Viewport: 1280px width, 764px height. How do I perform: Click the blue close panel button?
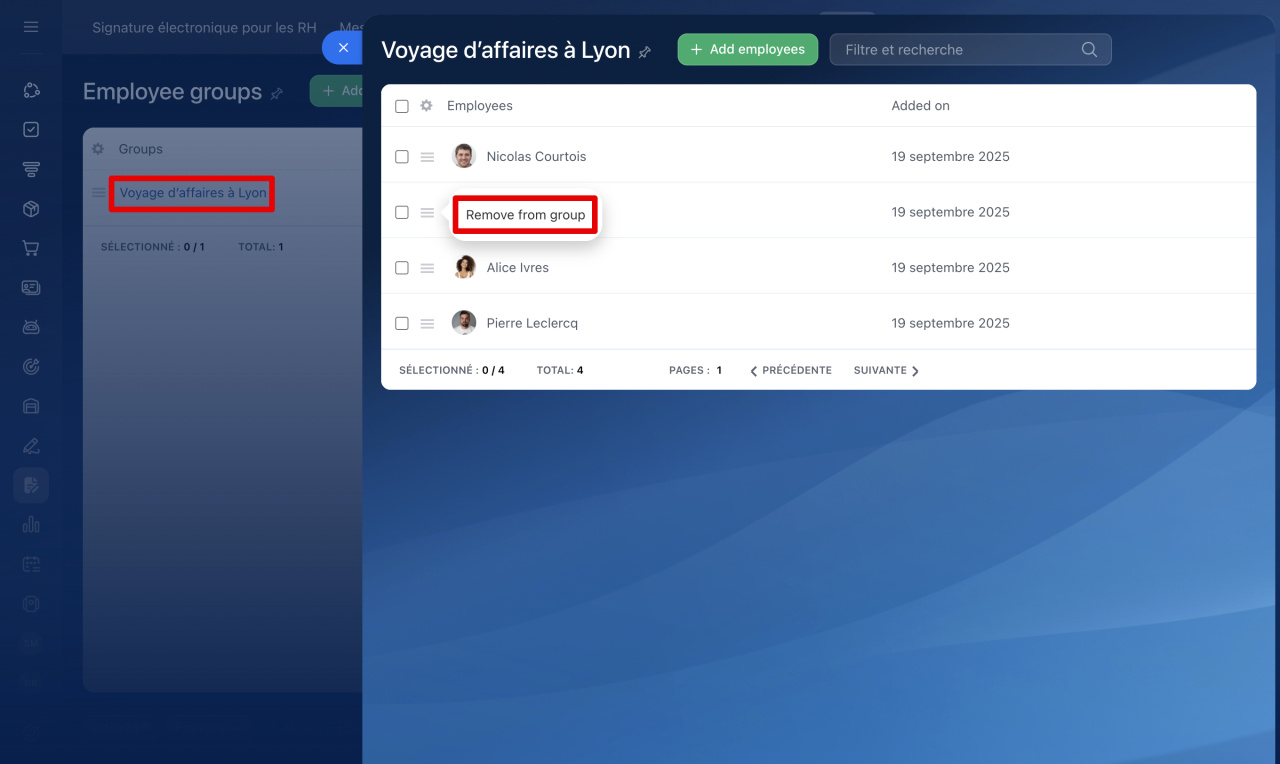pos(343,48)
